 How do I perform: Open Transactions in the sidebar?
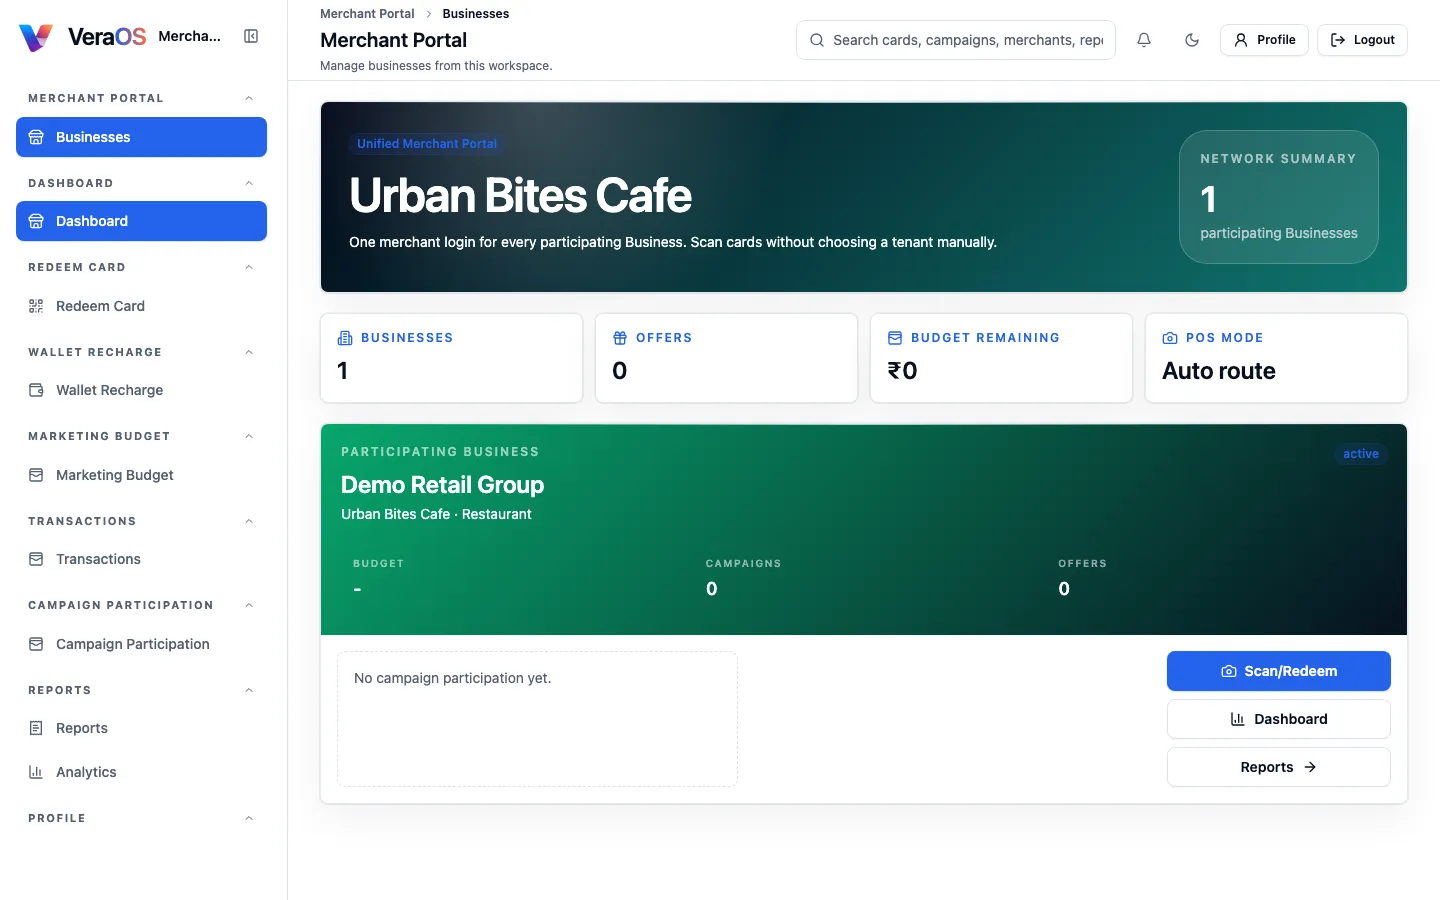click(141, 559)
